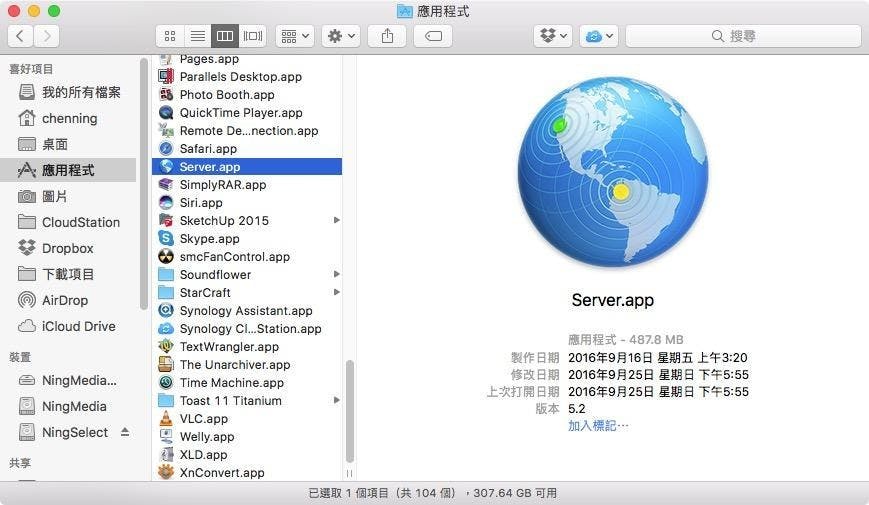Viewport: 869px width, 505px height.
Task: Click the XnConvert.app icon
Action: coord(166,472)
